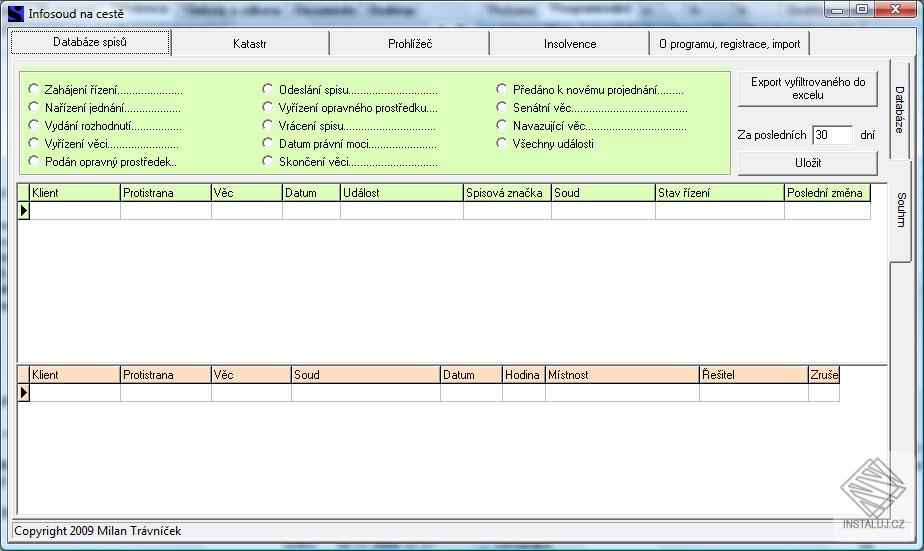
Task: Click Datum header in green table
Action: (x=311, y=193)
